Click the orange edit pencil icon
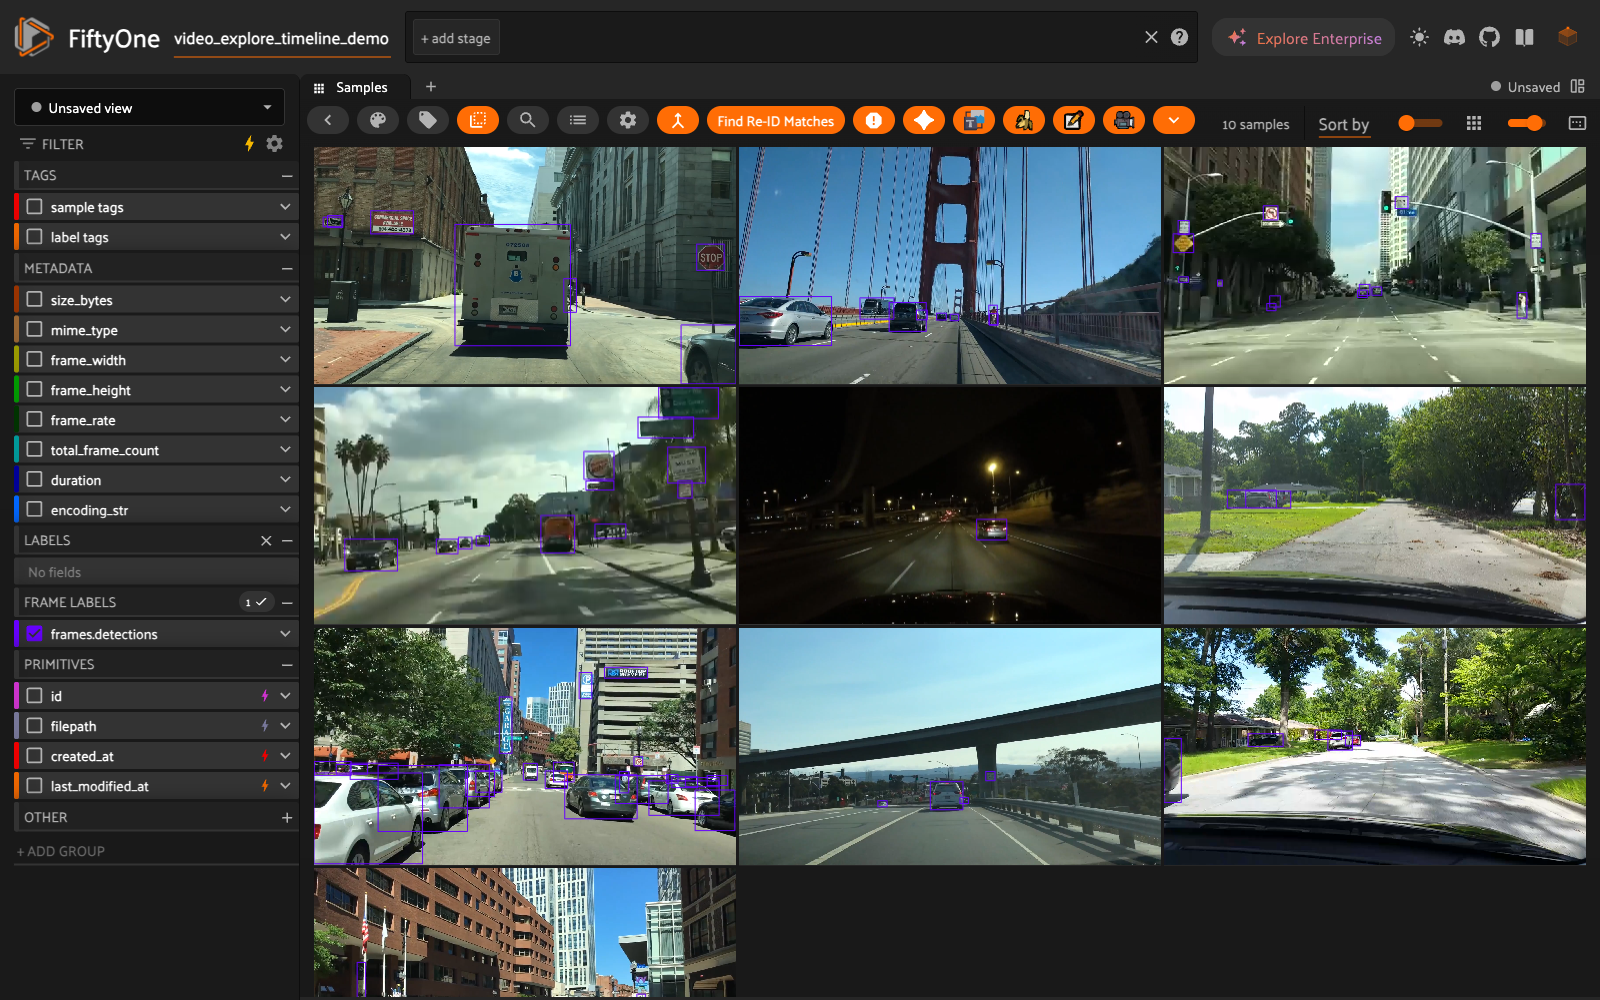The height and width of the screenshot is (1000, 1600). tap(1074, 120)
